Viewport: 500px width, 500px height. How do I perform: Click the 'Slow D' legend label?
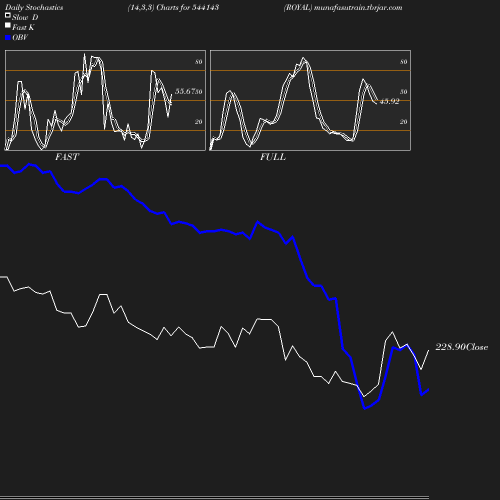[x=25, y=18]
